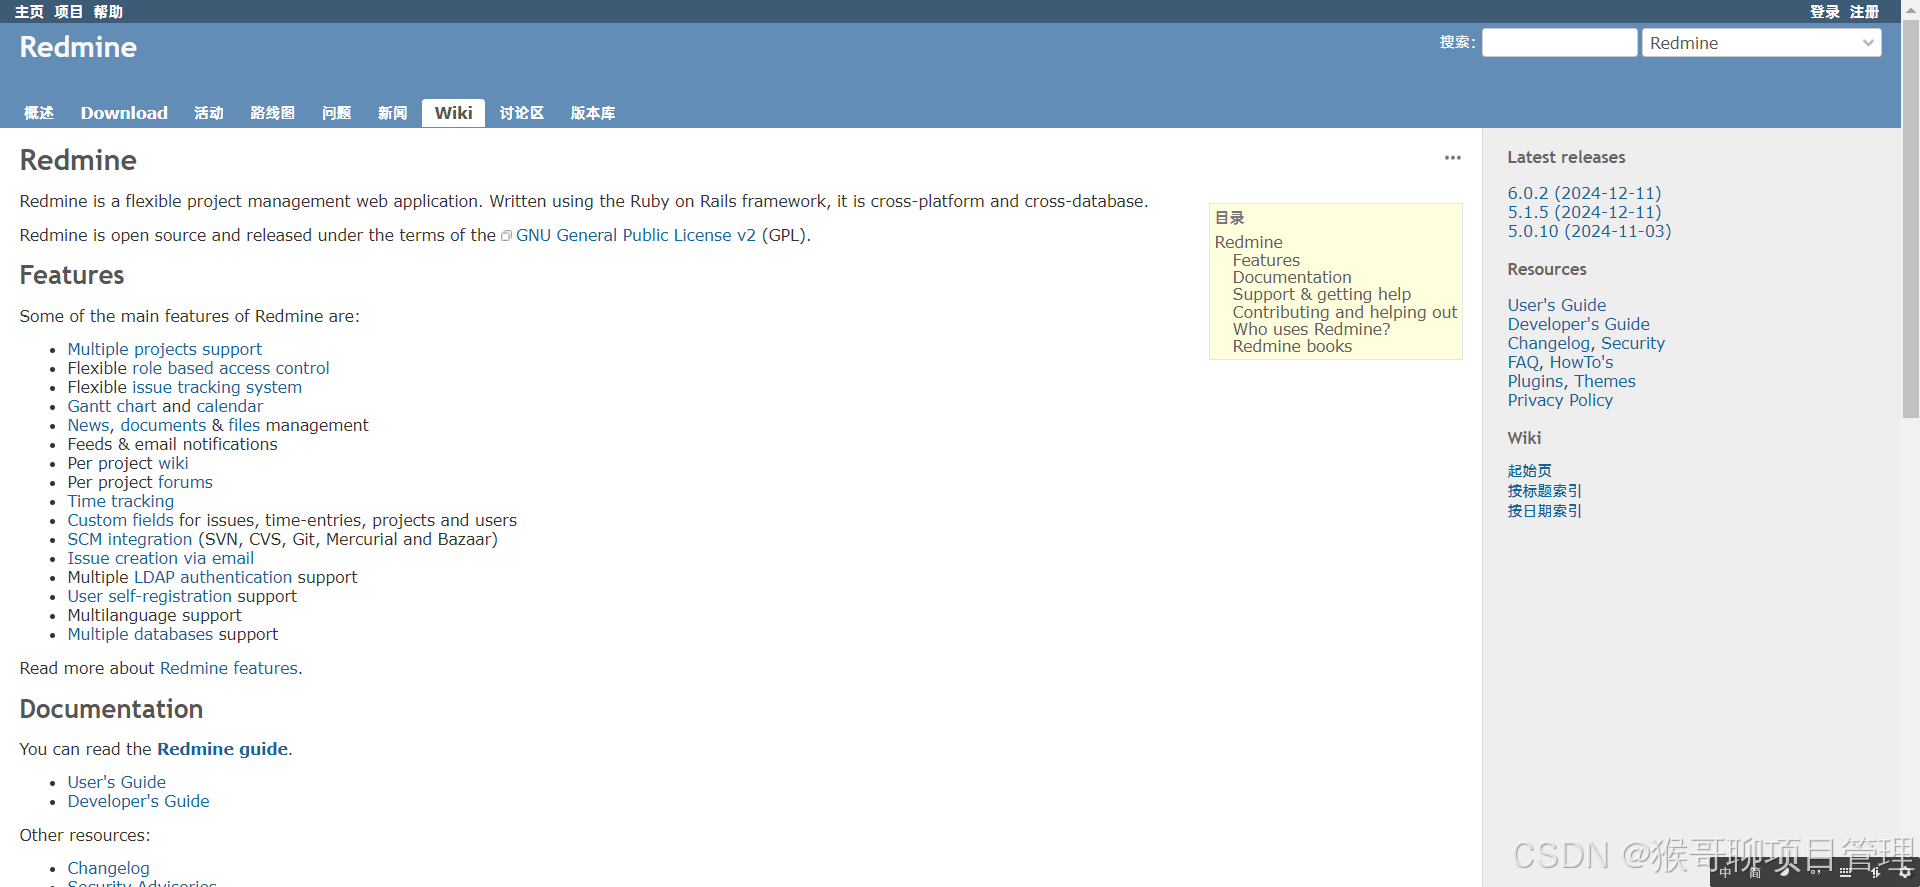Open LDAP authentication link
The height and width of the screenshot is (887, 1920).
[x=213, y=577]
